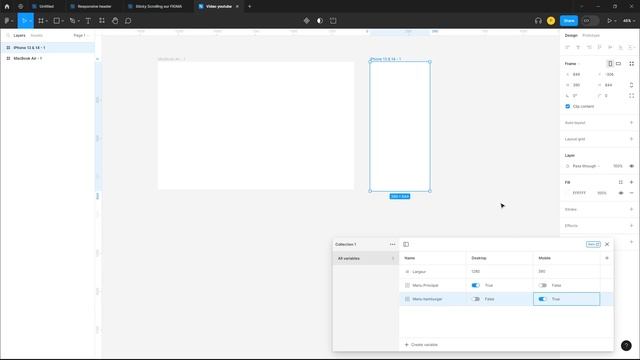Click the fill color swatch FFFFFF

coord(567,193)
